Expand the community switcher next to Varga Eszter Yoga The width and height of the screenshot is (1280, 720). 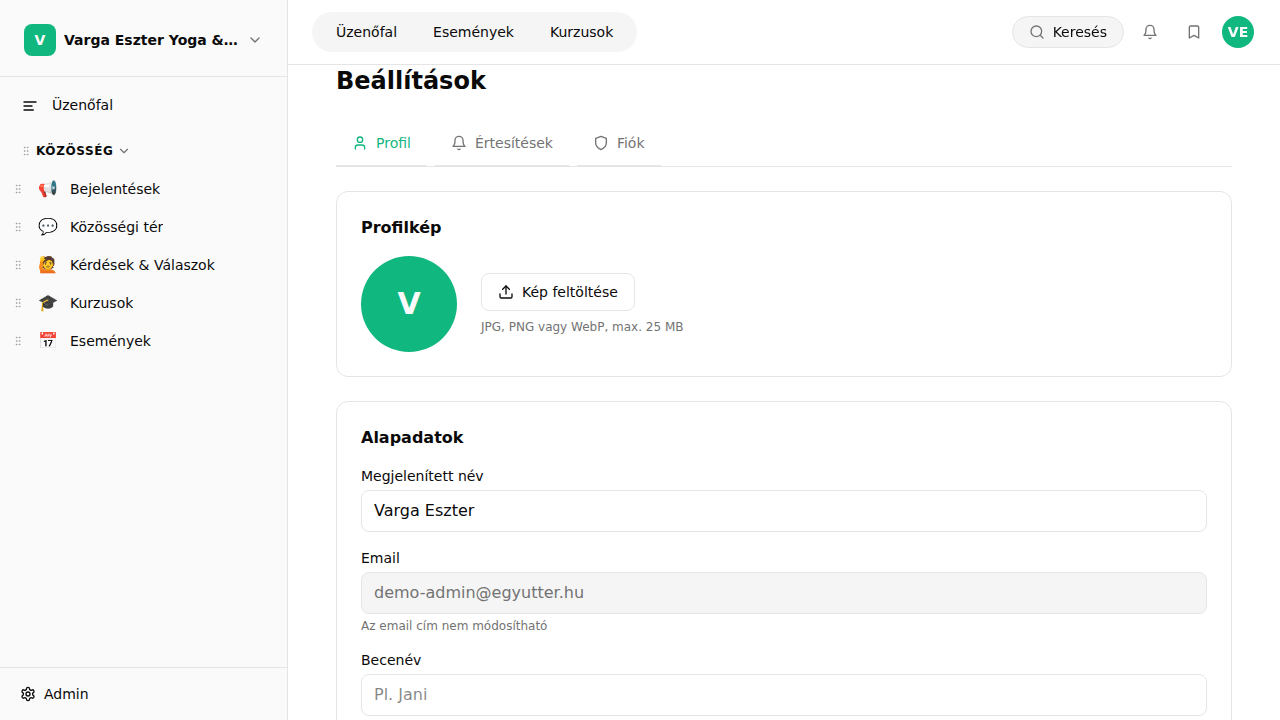pos(255,39)
